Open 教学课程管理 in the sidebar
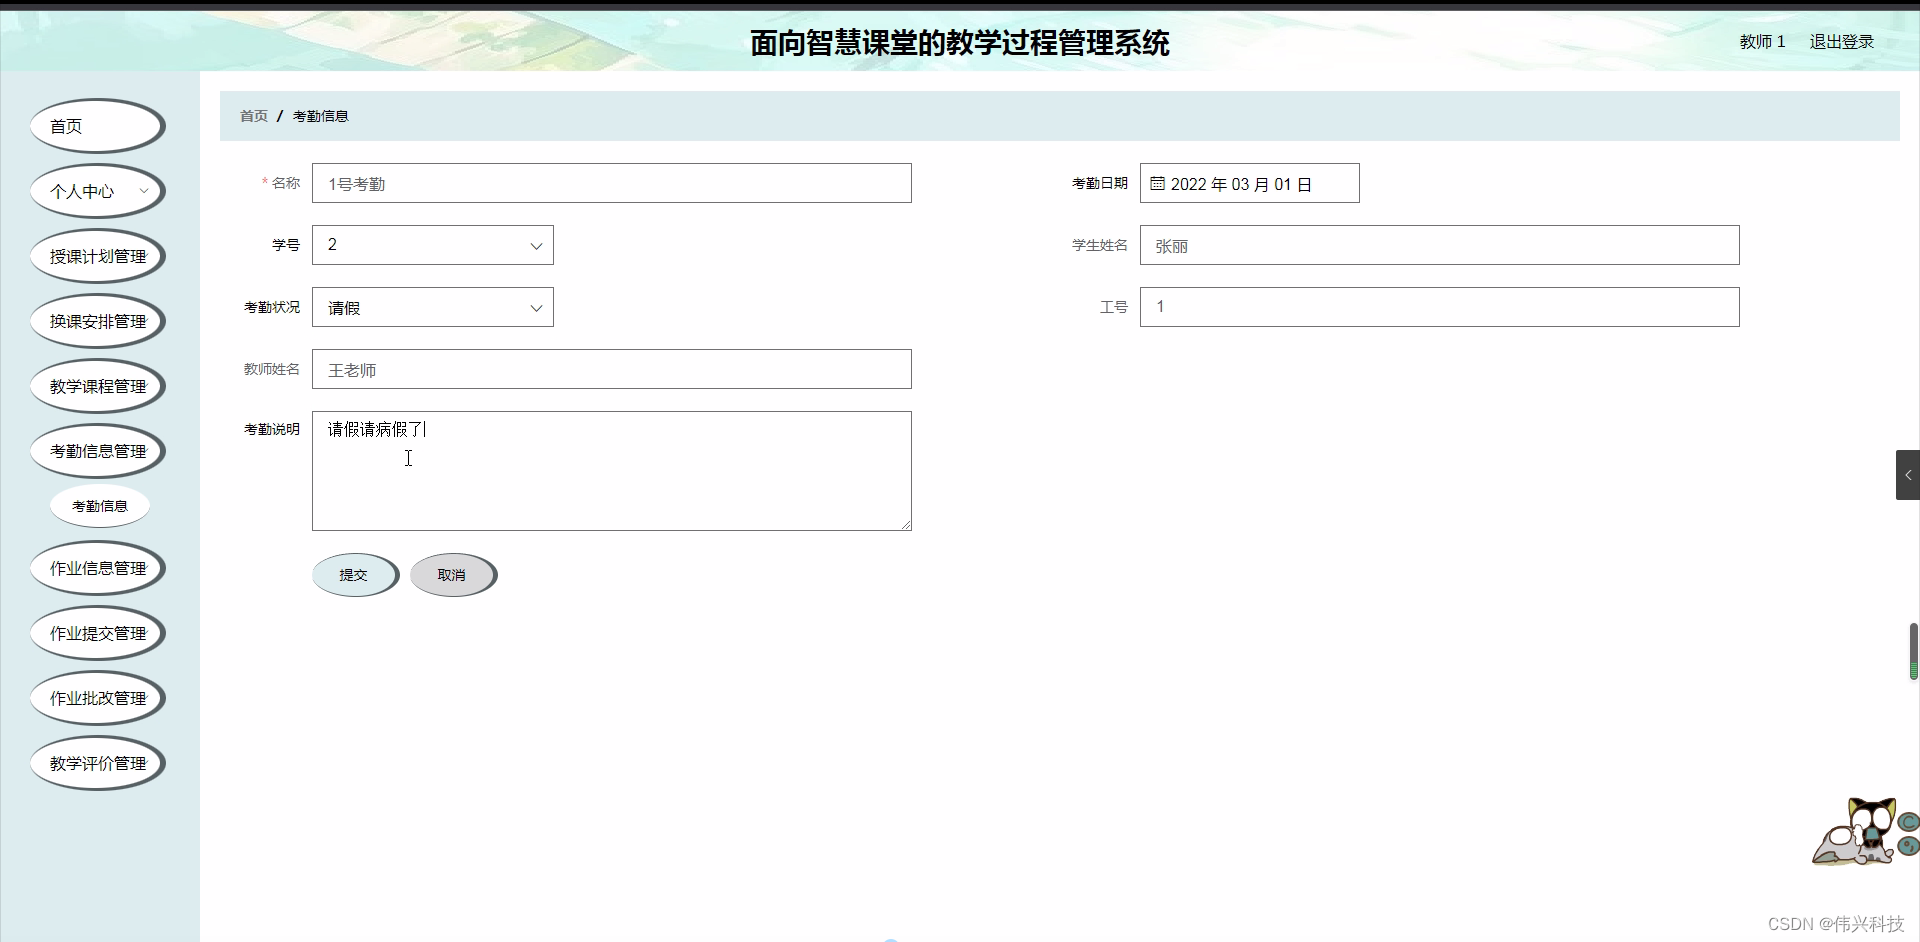The width and height of the screenshot is (1920, 942). pos(97,386)
